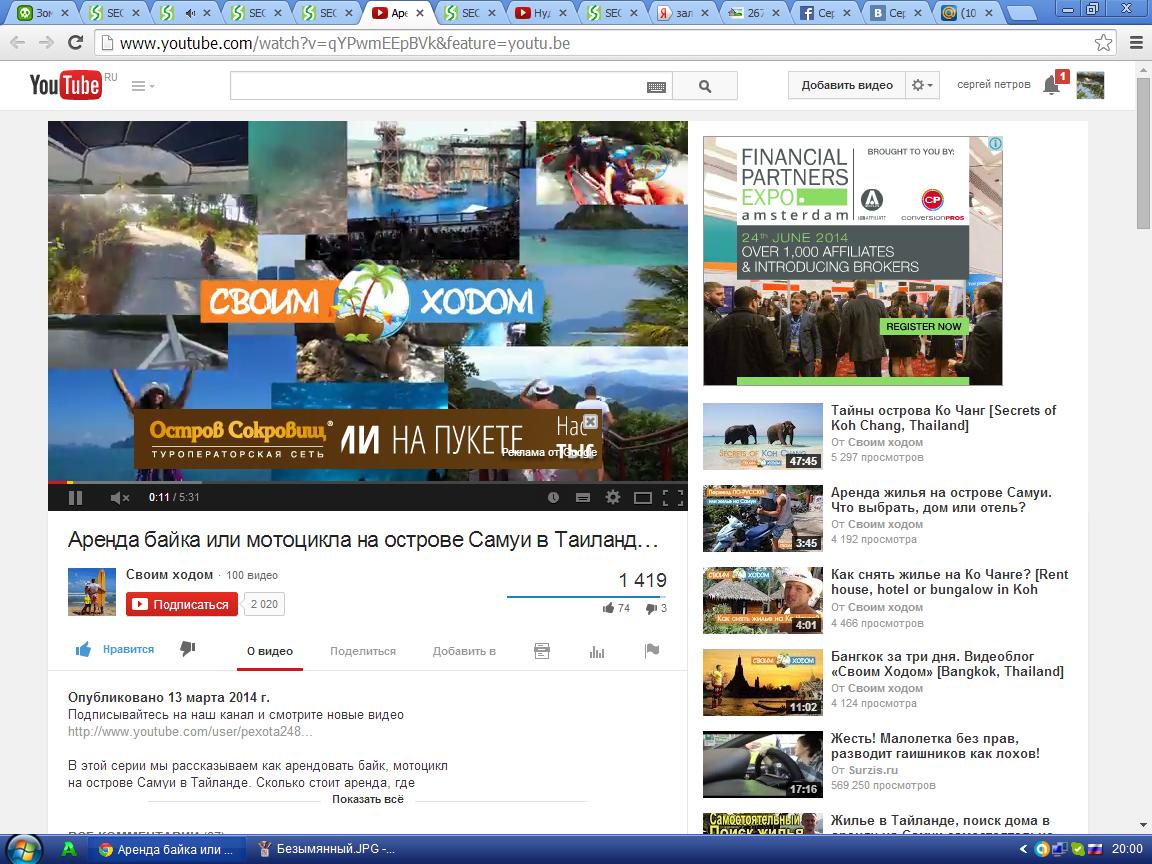Image resolution: width=1152 pixels, height=864 pixels.
Task: Show hidden tray icons arrow
Action: [1023, 849]
